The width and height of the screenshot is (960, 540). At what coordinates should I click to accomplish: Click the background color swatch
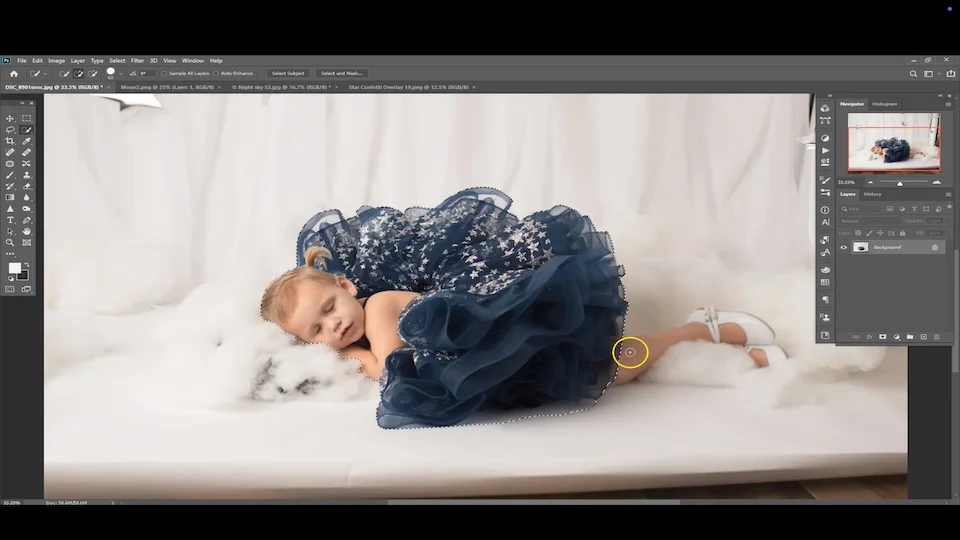24,276
